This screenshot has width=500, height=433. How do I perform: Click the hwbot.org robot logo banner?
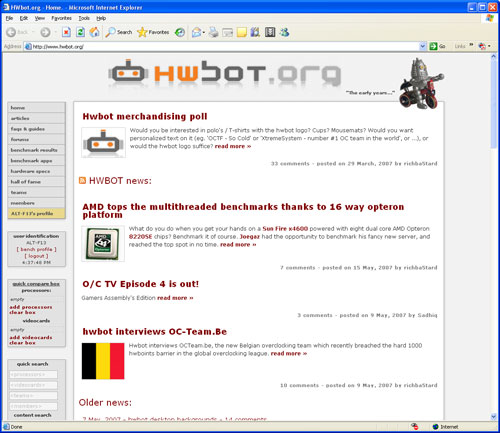pos(225,74)
